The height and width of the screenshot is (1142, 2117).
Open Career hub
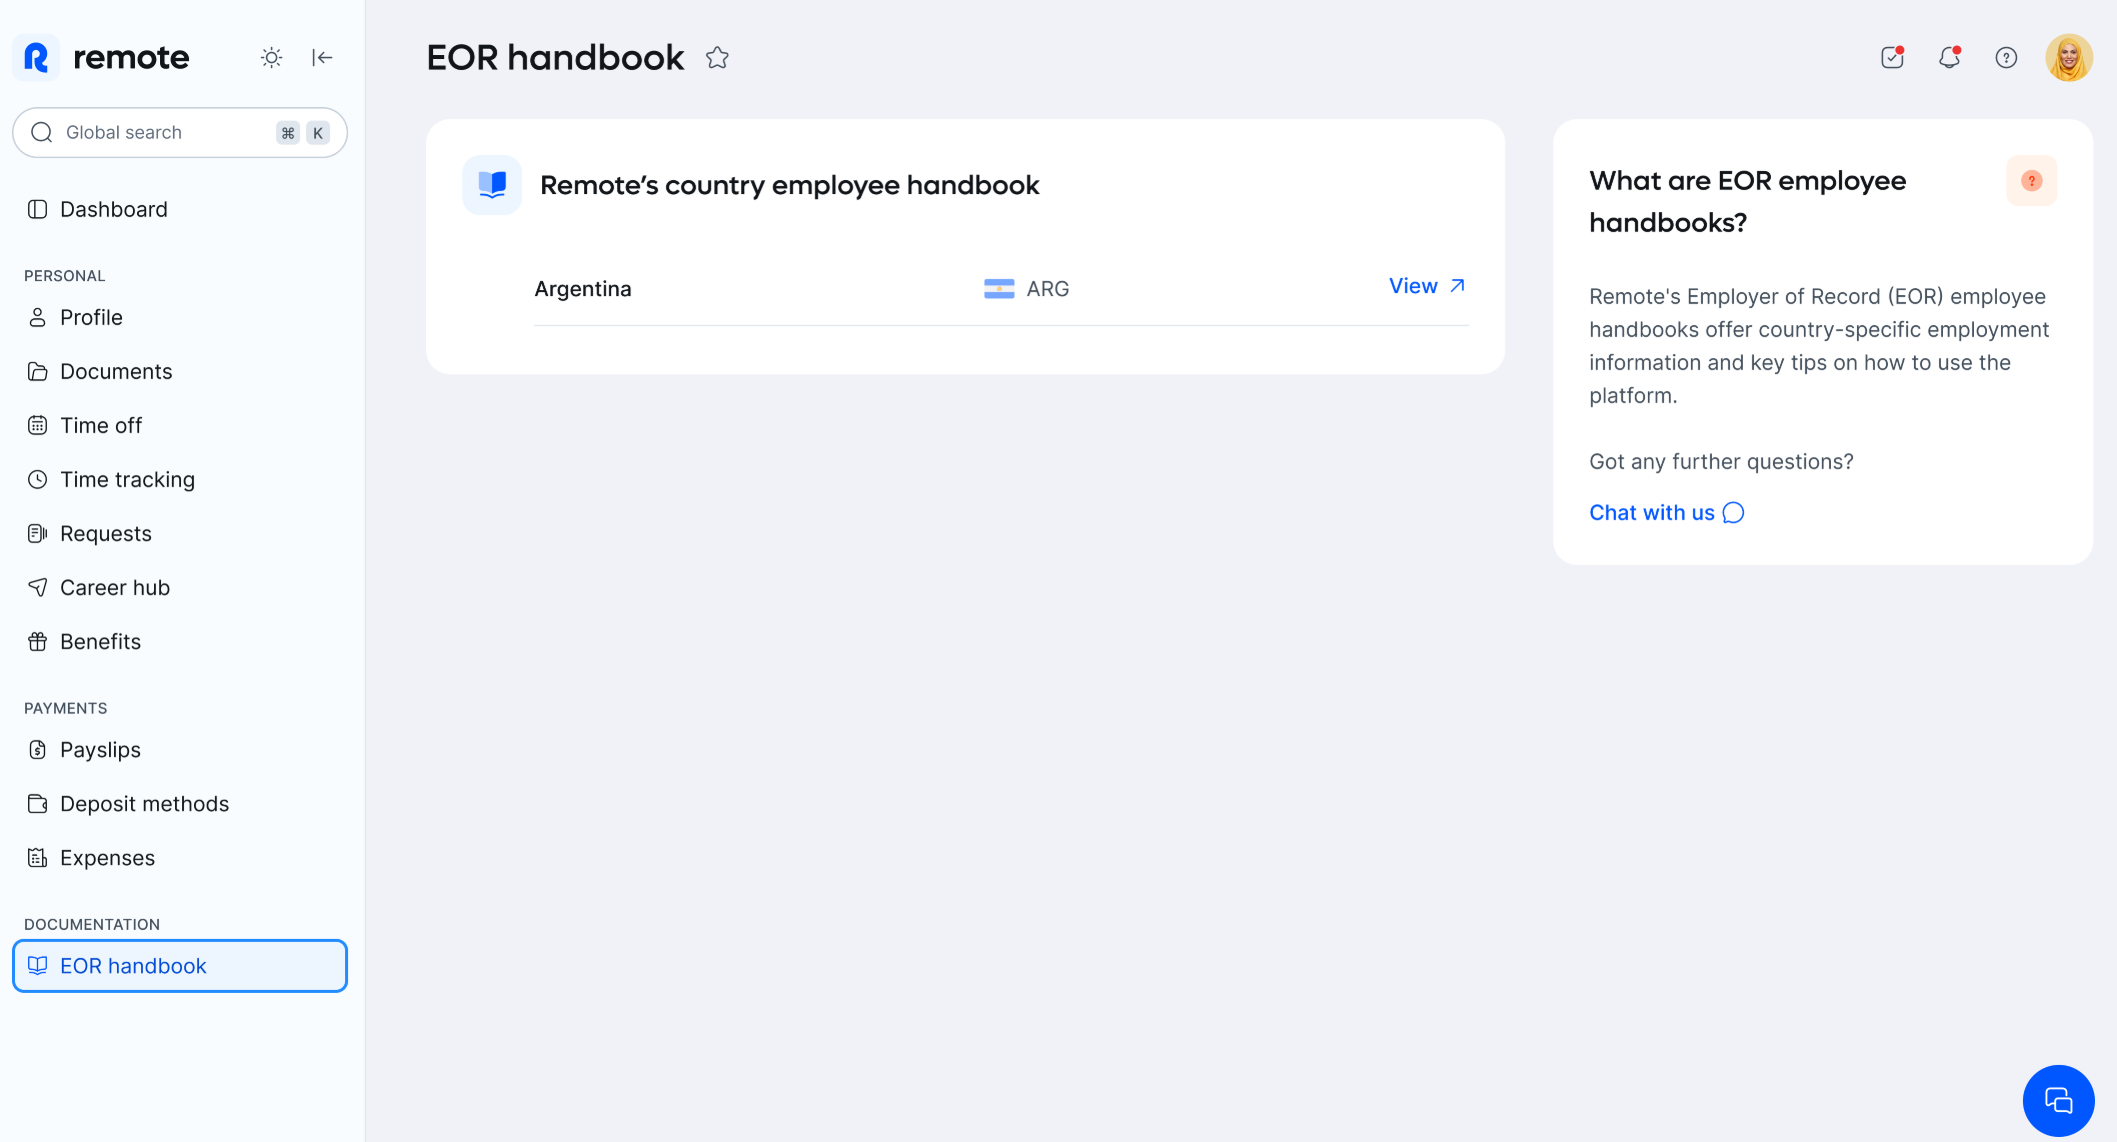[180, 587]
